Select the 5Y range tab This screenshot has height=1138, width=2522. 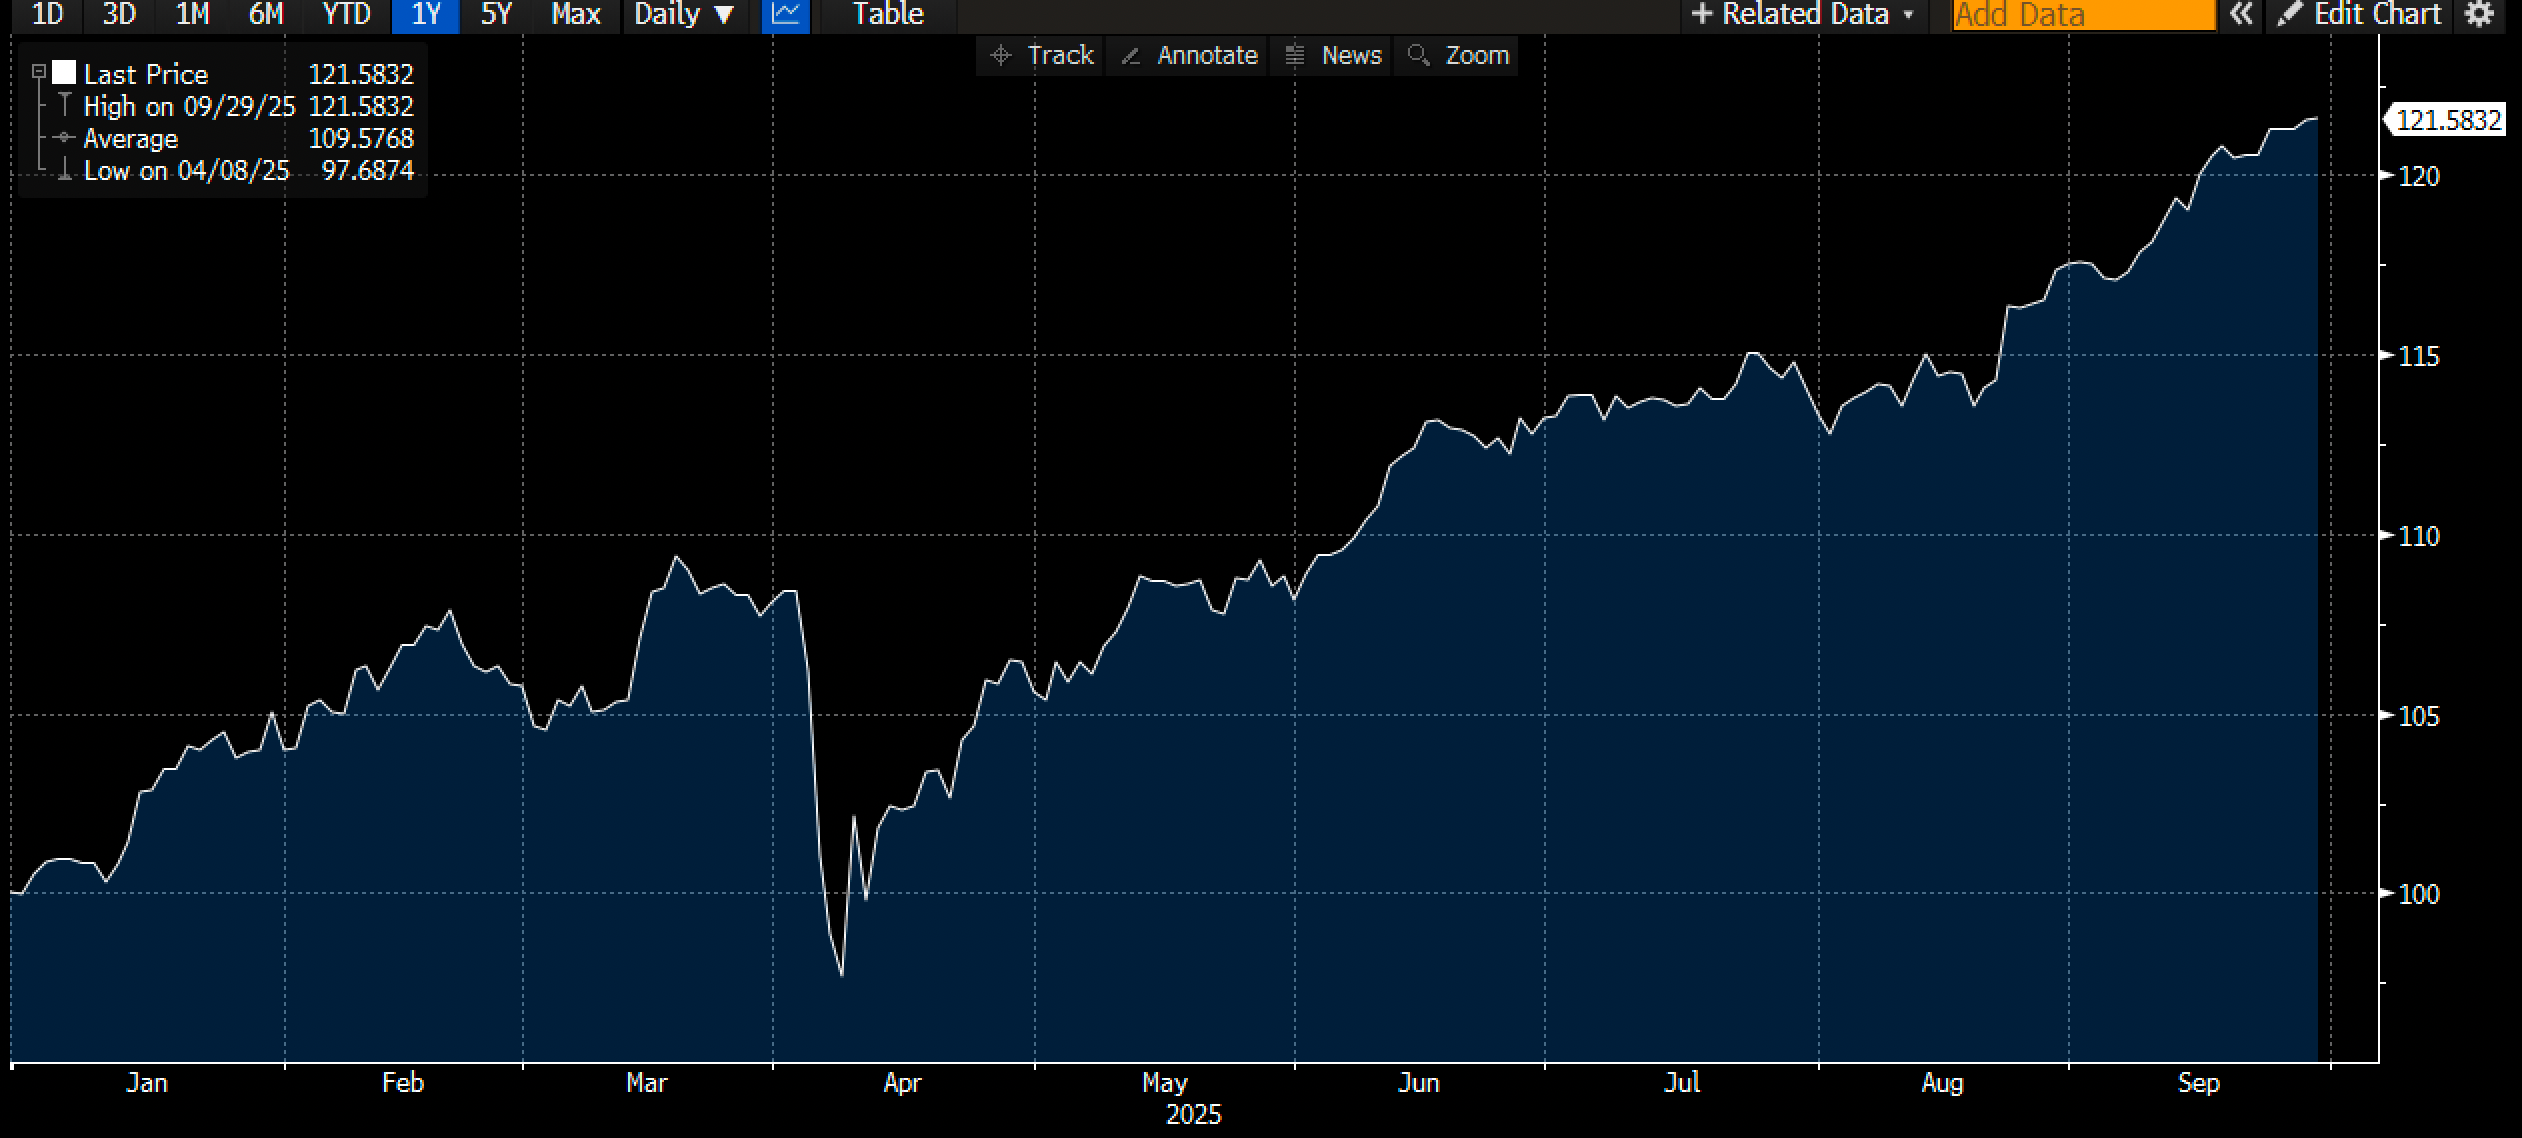[x=496, y=15]
